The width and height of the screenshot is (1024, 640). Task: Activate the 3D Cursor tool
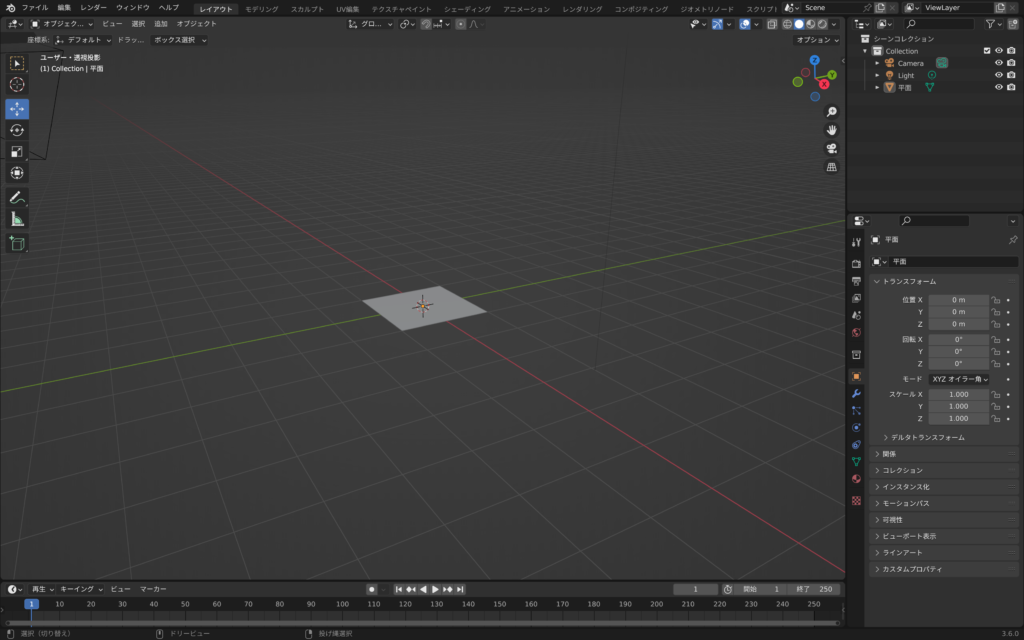tap(17, 84)
